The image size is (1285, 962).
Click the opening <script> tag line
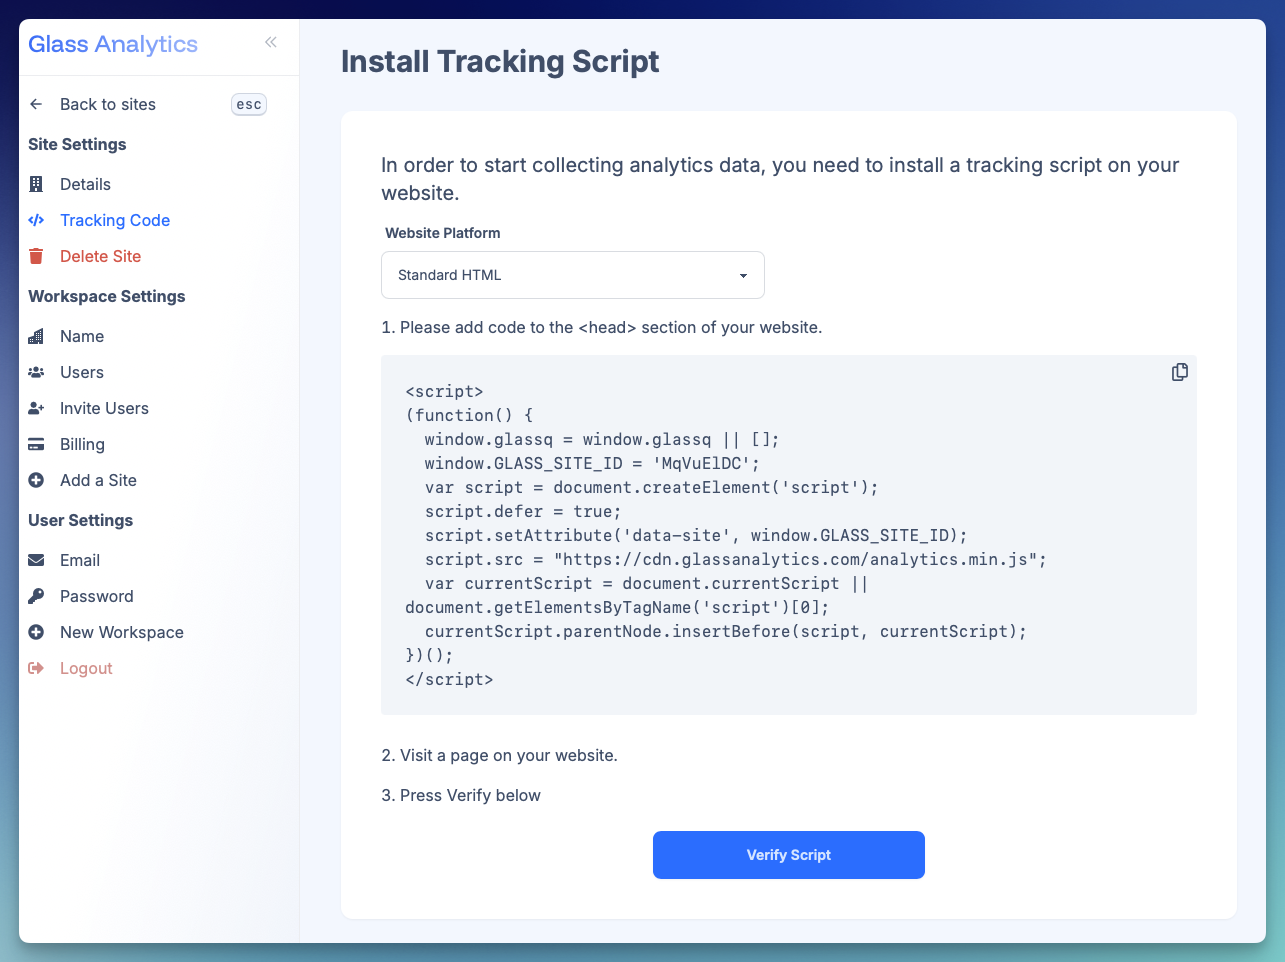(444, 391)
